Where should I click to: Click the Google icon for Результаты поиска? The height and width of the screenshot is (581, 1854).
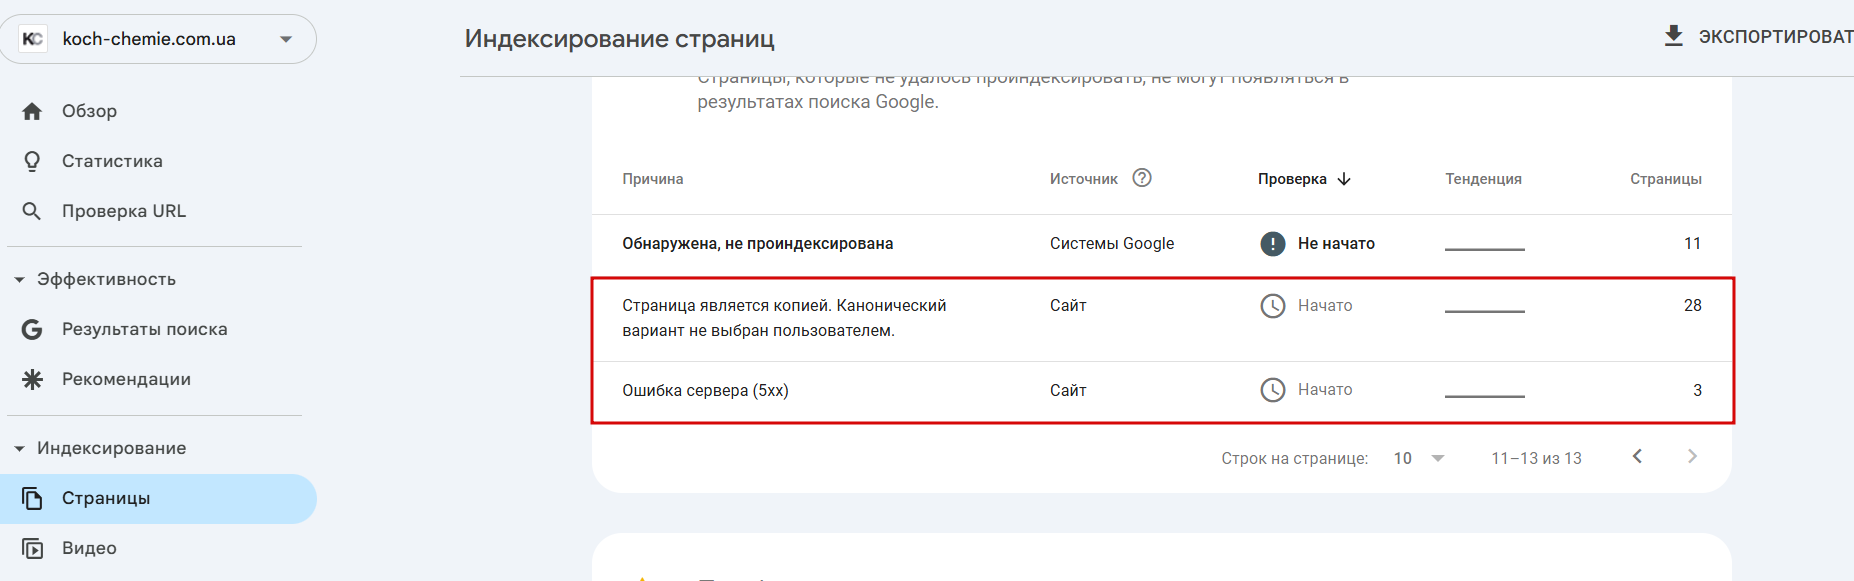(32, 329)
